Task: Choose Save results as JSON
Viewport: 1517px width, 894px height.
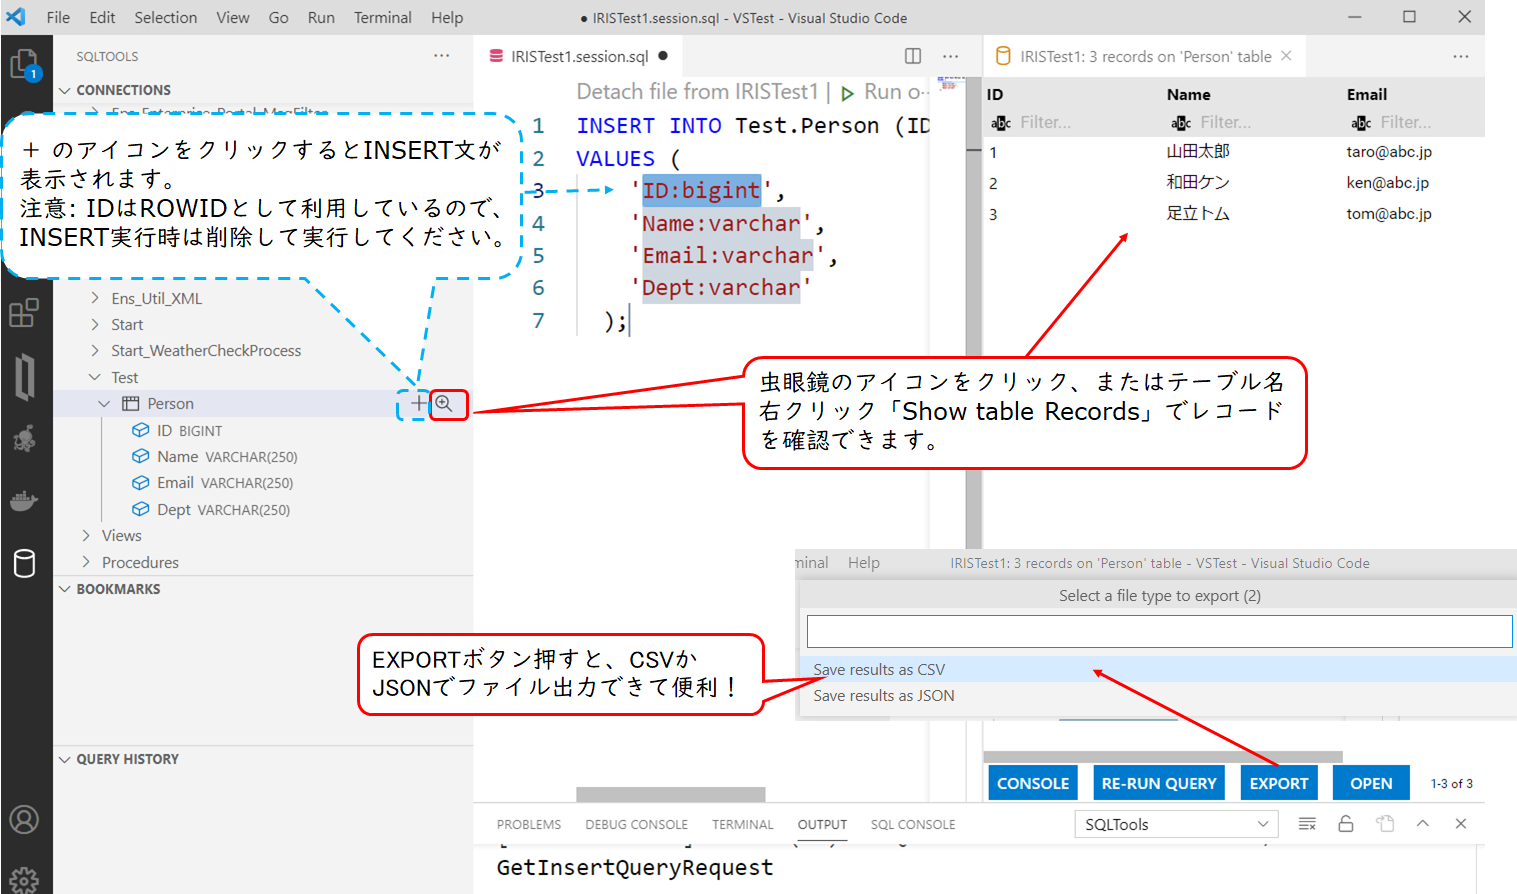Action: click(1157, 695)
